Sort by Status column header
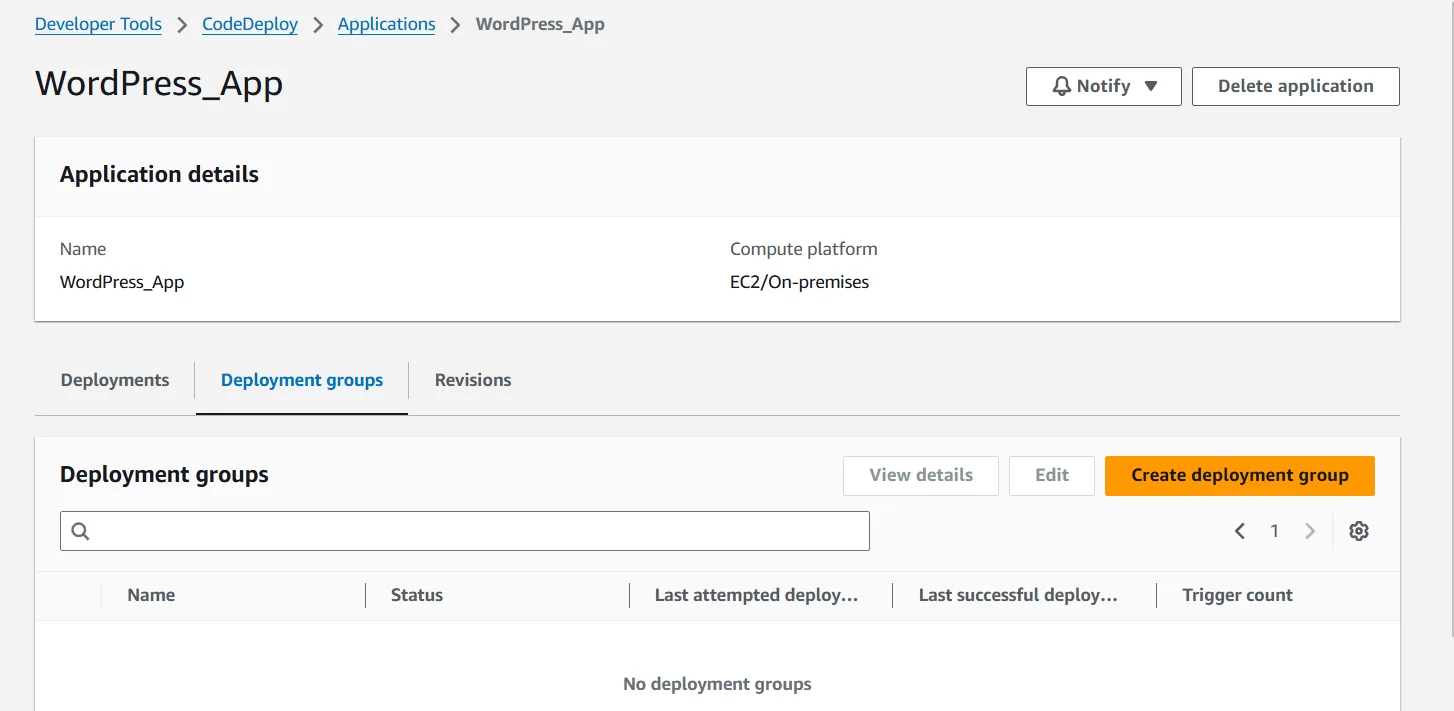The width and height of the screenshot is (1454, 711). (417, 595)
